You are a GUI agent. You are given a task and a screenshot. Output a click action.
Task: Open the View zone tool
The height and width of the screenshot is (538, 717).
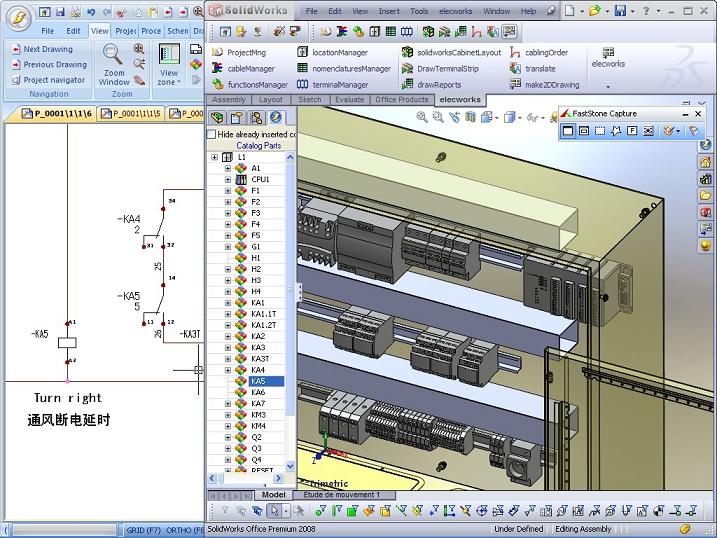coord(169,64)
